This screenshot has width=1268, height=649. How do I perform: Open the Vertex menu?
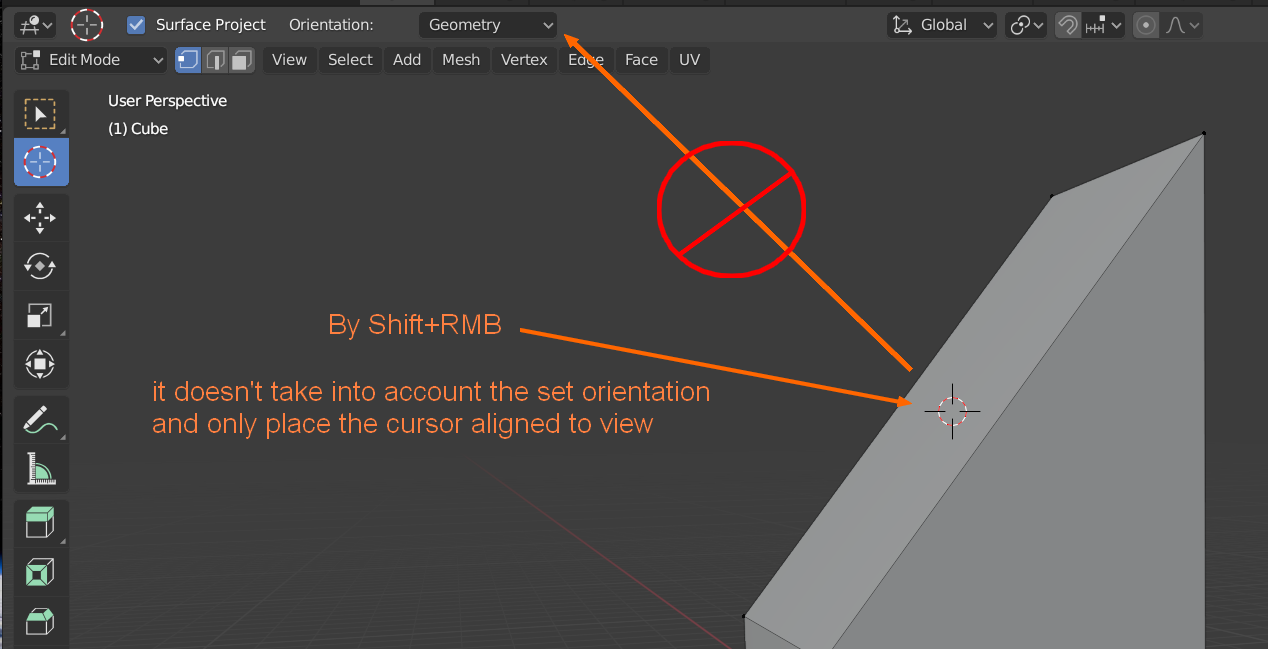tap(524, 60)
